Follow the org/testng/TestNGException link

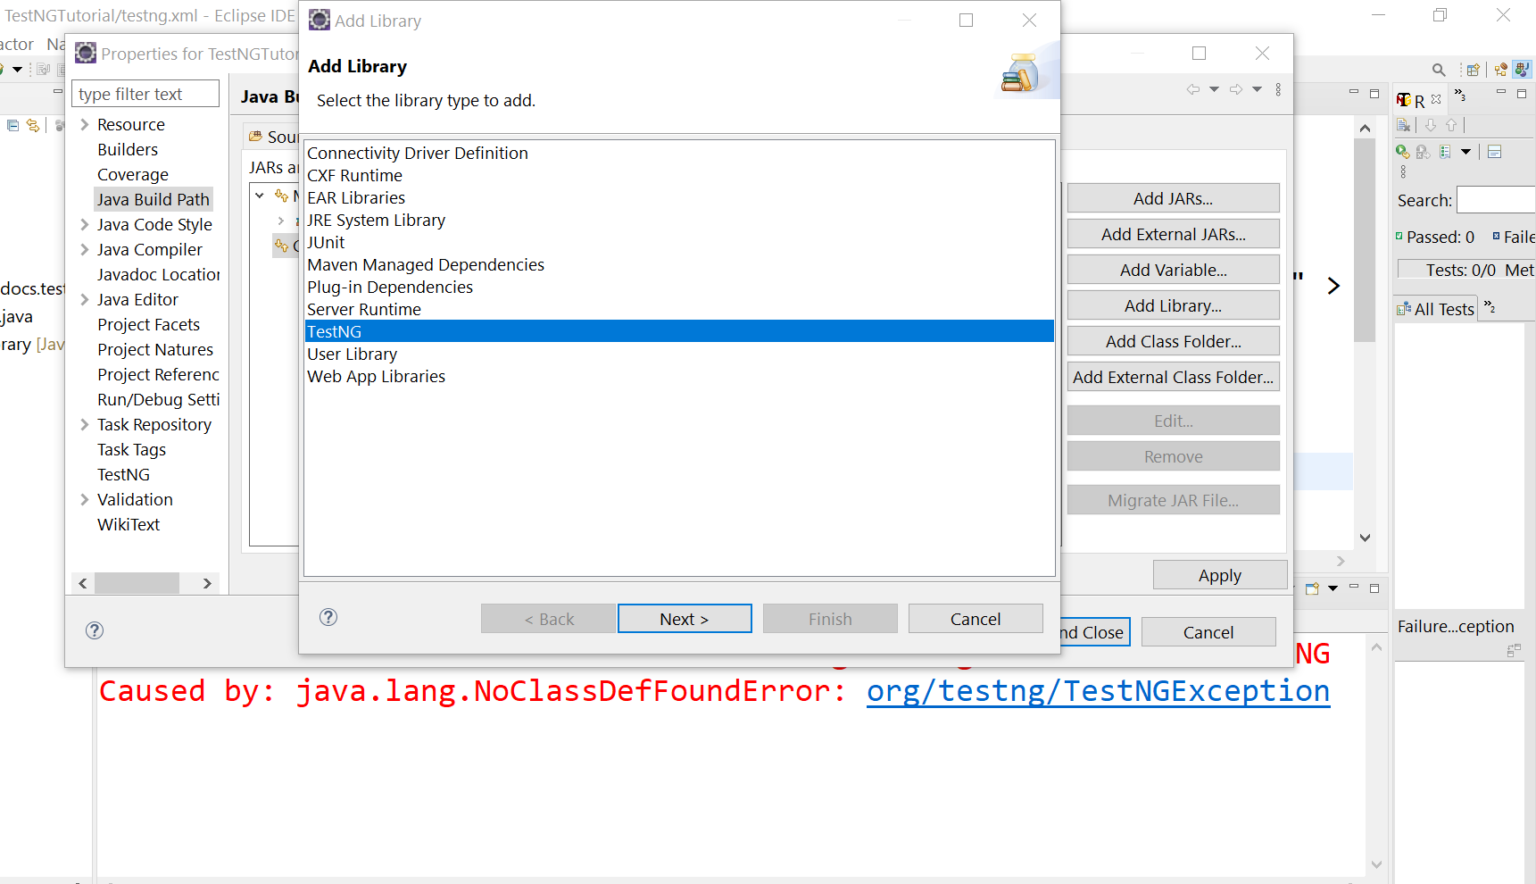pos(1097,690)
